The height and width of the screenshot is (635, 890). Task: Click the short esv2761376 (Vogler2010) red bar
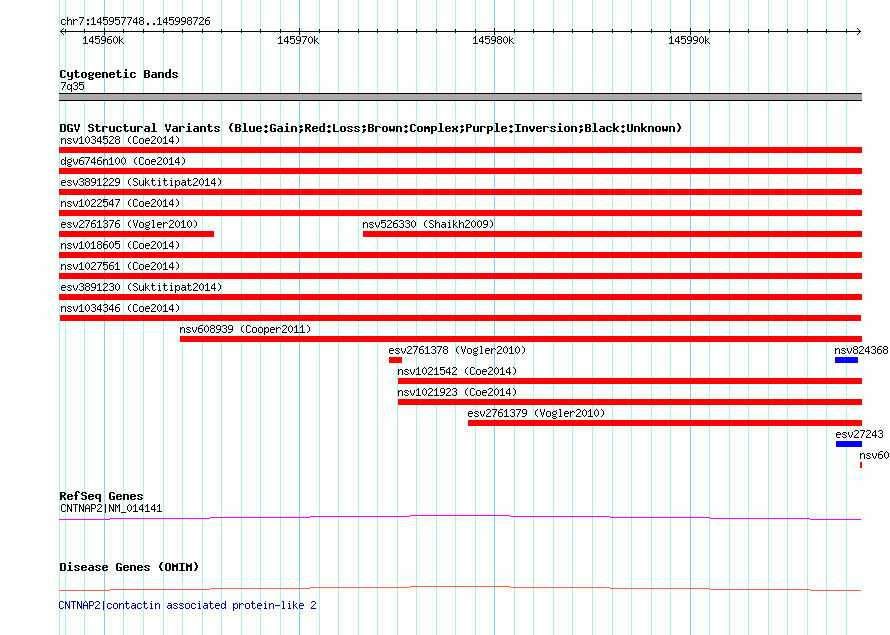click(136, 234)
